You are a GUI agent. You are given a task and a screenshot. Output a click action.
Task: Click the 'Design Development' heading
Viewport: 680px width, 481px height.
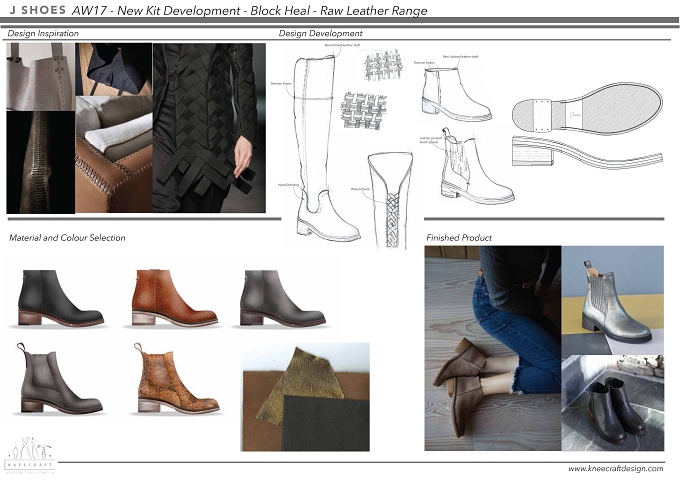320,33
